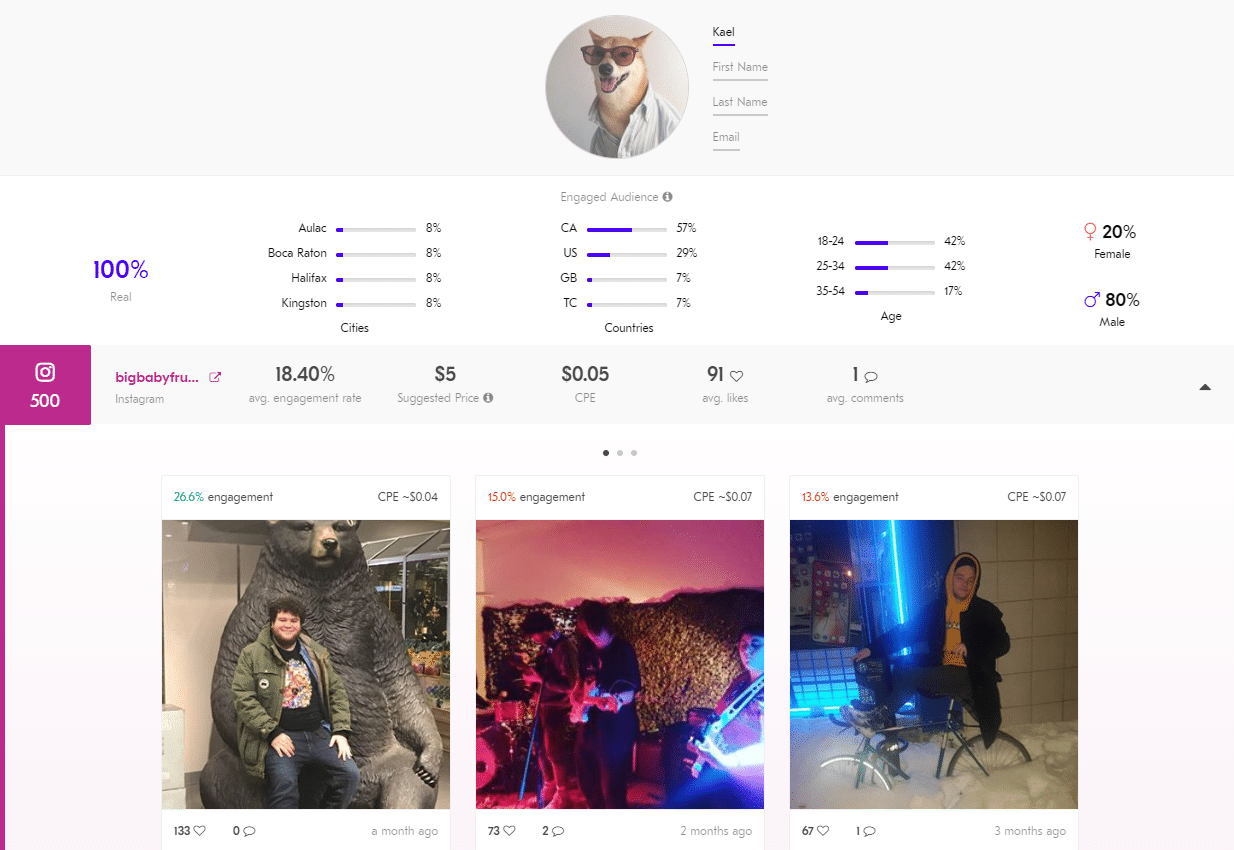Viewport: 1234px width, 850px height.
Task: Click the comment bubble icon next to avg. comments
Action: pos(870,376)
